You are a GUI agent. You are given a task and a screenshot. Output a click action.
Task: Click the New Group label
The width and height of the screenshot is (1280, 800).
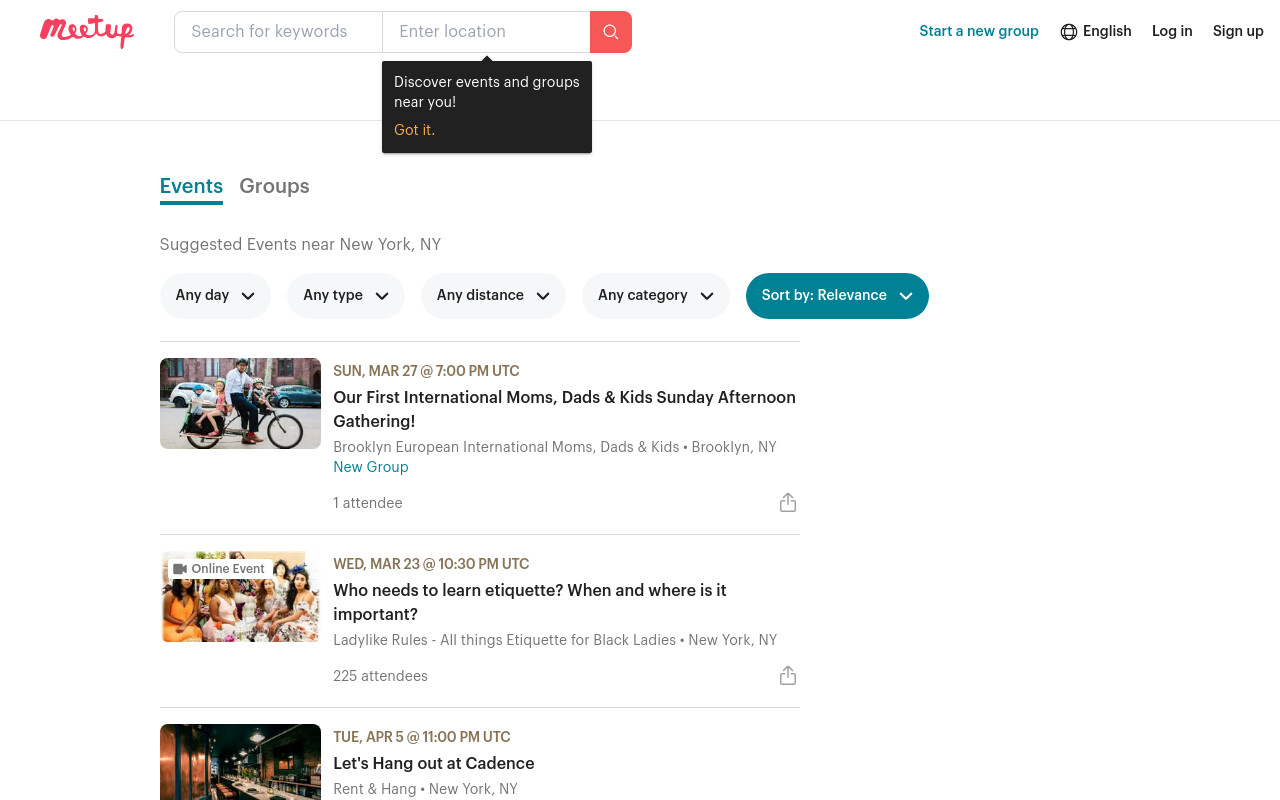click(371, 467)
